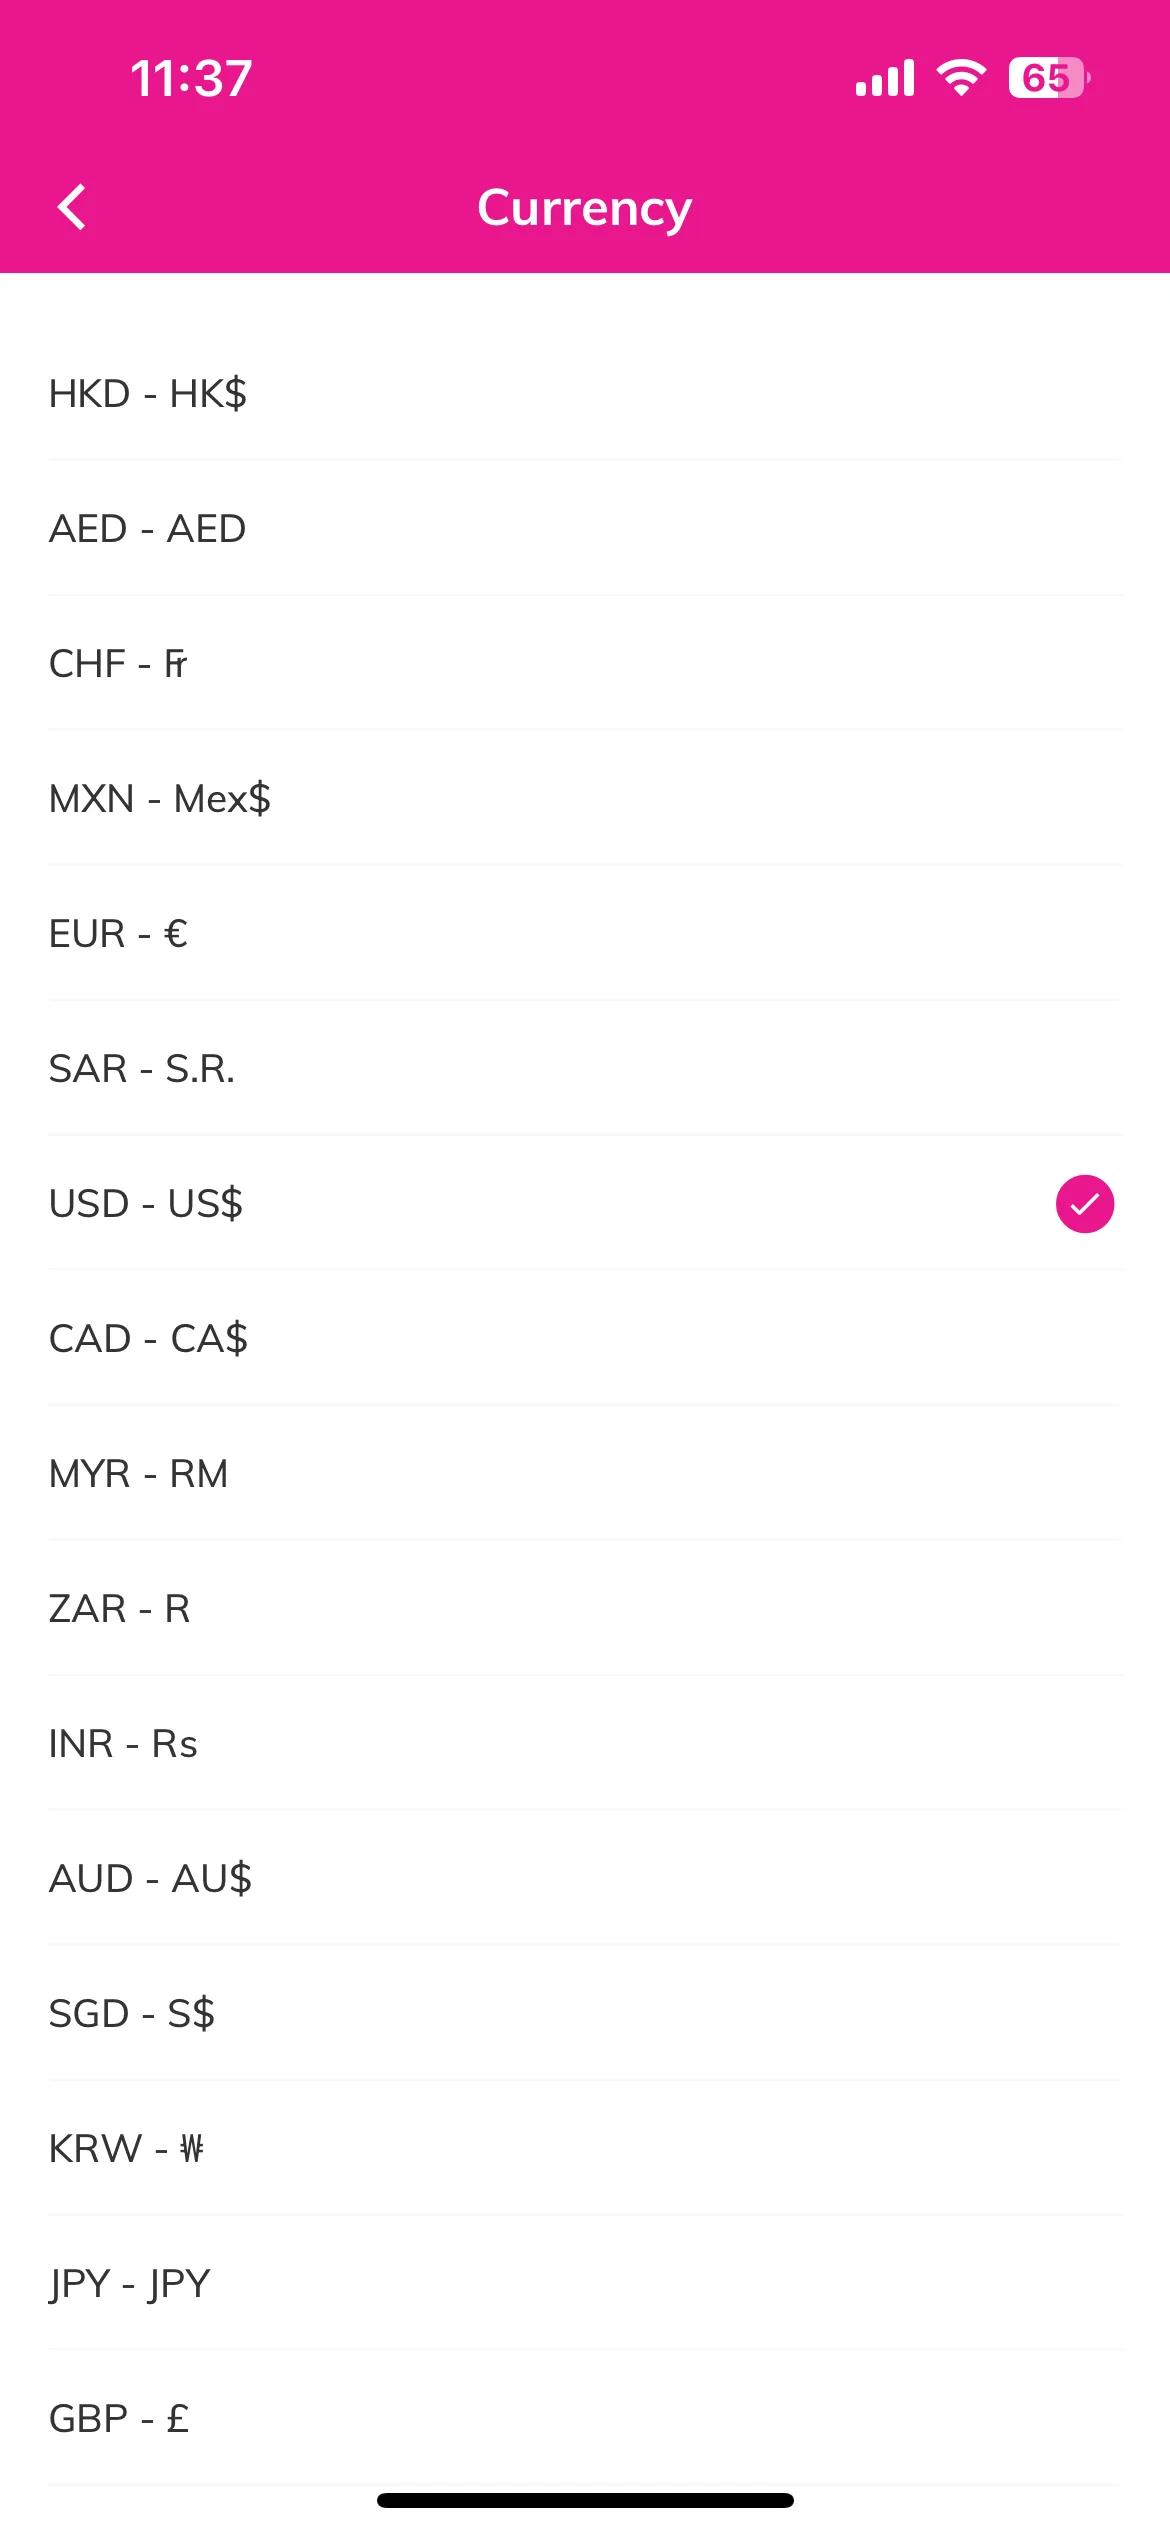1170x2532 pixels.
Task: Pick AUD - AU$ currency
Action: click(x=585, y=1878)
